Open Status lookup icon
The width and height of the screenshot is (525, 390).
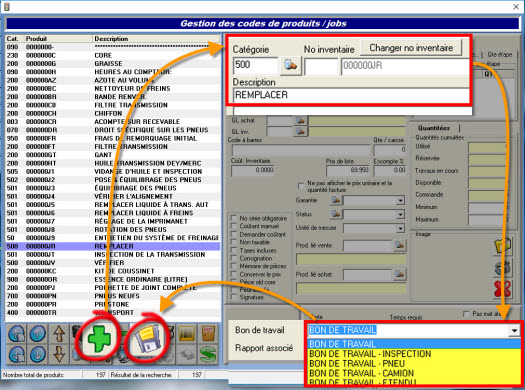[x=336, y=214]
